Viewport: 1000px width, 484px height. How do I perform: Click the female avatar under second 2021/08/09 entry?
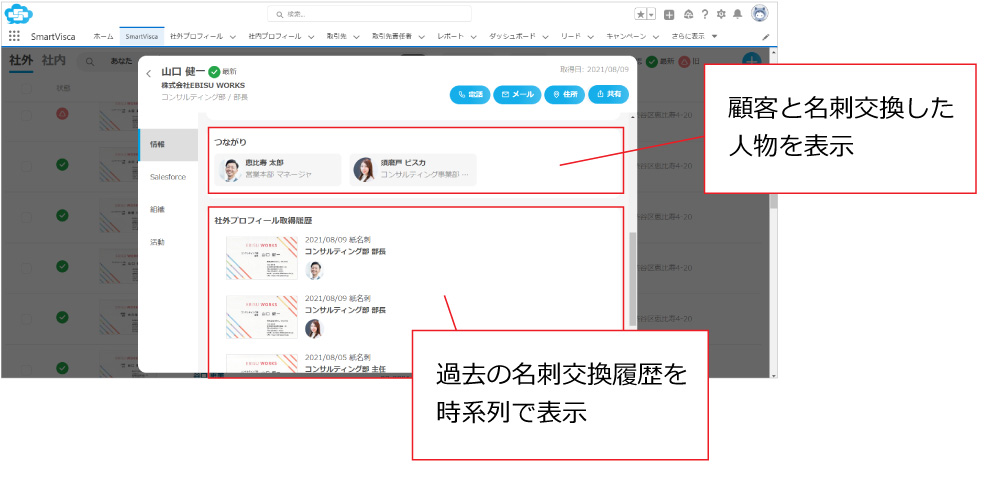point(314,328)
